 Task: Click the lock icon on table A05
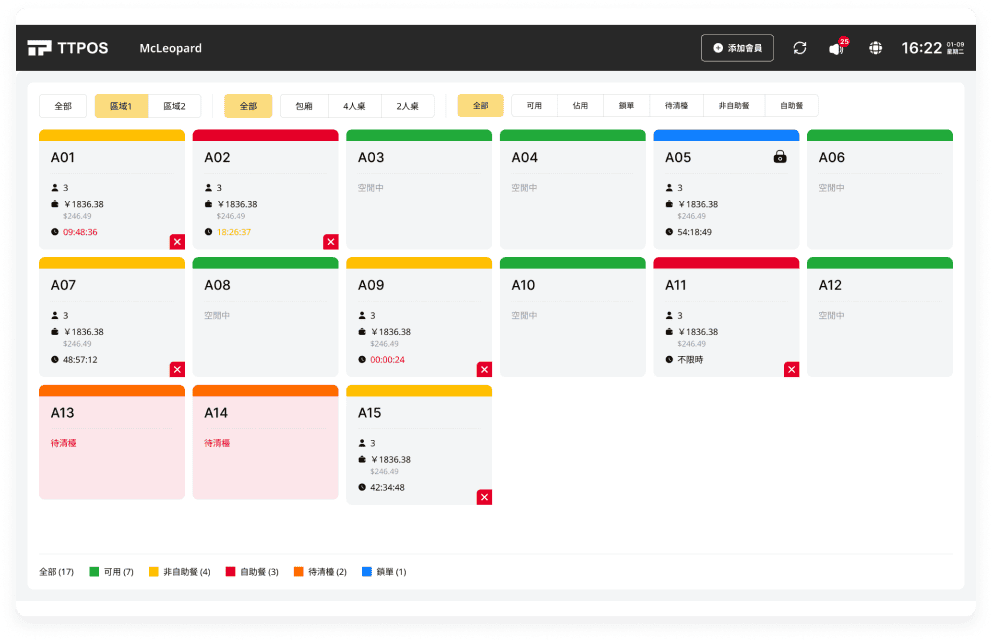(780, 157)
